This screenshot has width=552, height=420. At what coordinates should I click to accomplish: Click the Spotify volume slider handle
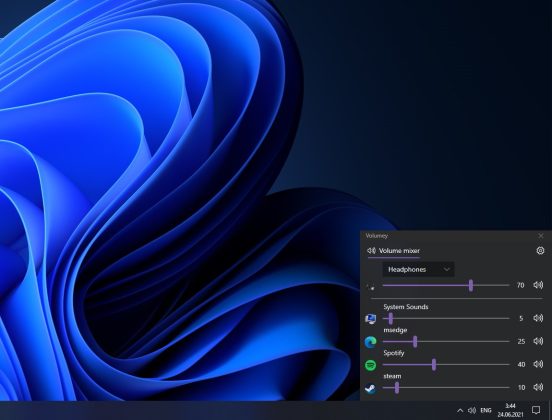434,364
